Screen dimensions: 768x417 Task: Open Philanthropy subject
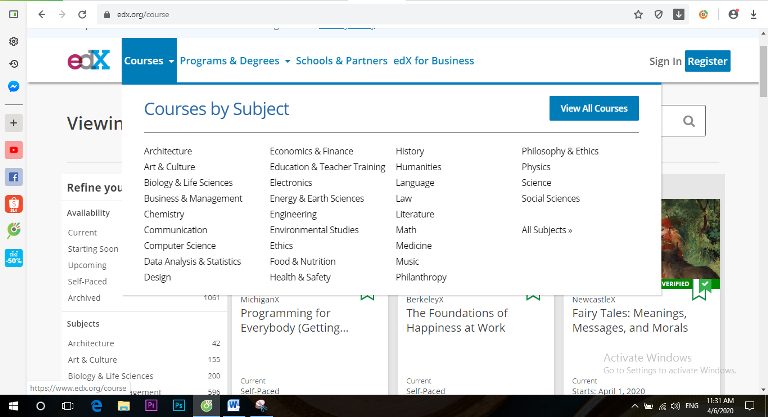pyautogui.click(x=421, y=277)
